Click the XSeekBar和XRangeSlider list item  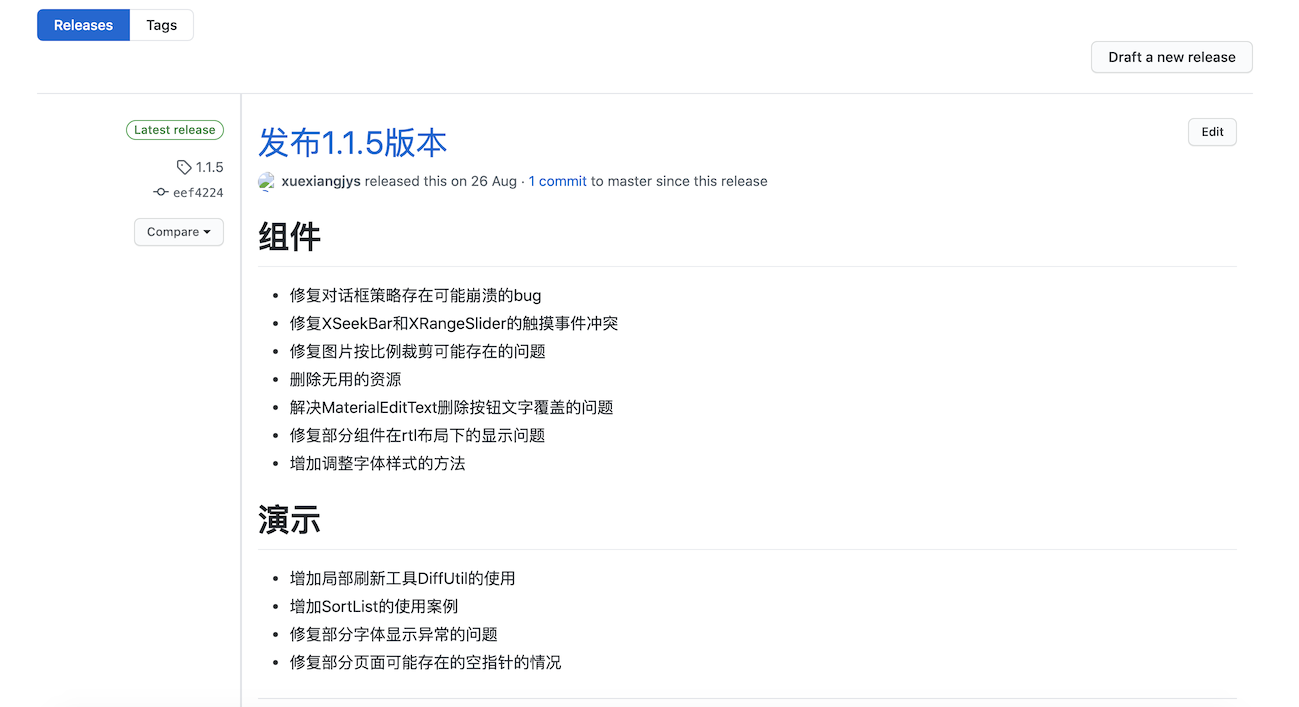[x=454, y=323]
